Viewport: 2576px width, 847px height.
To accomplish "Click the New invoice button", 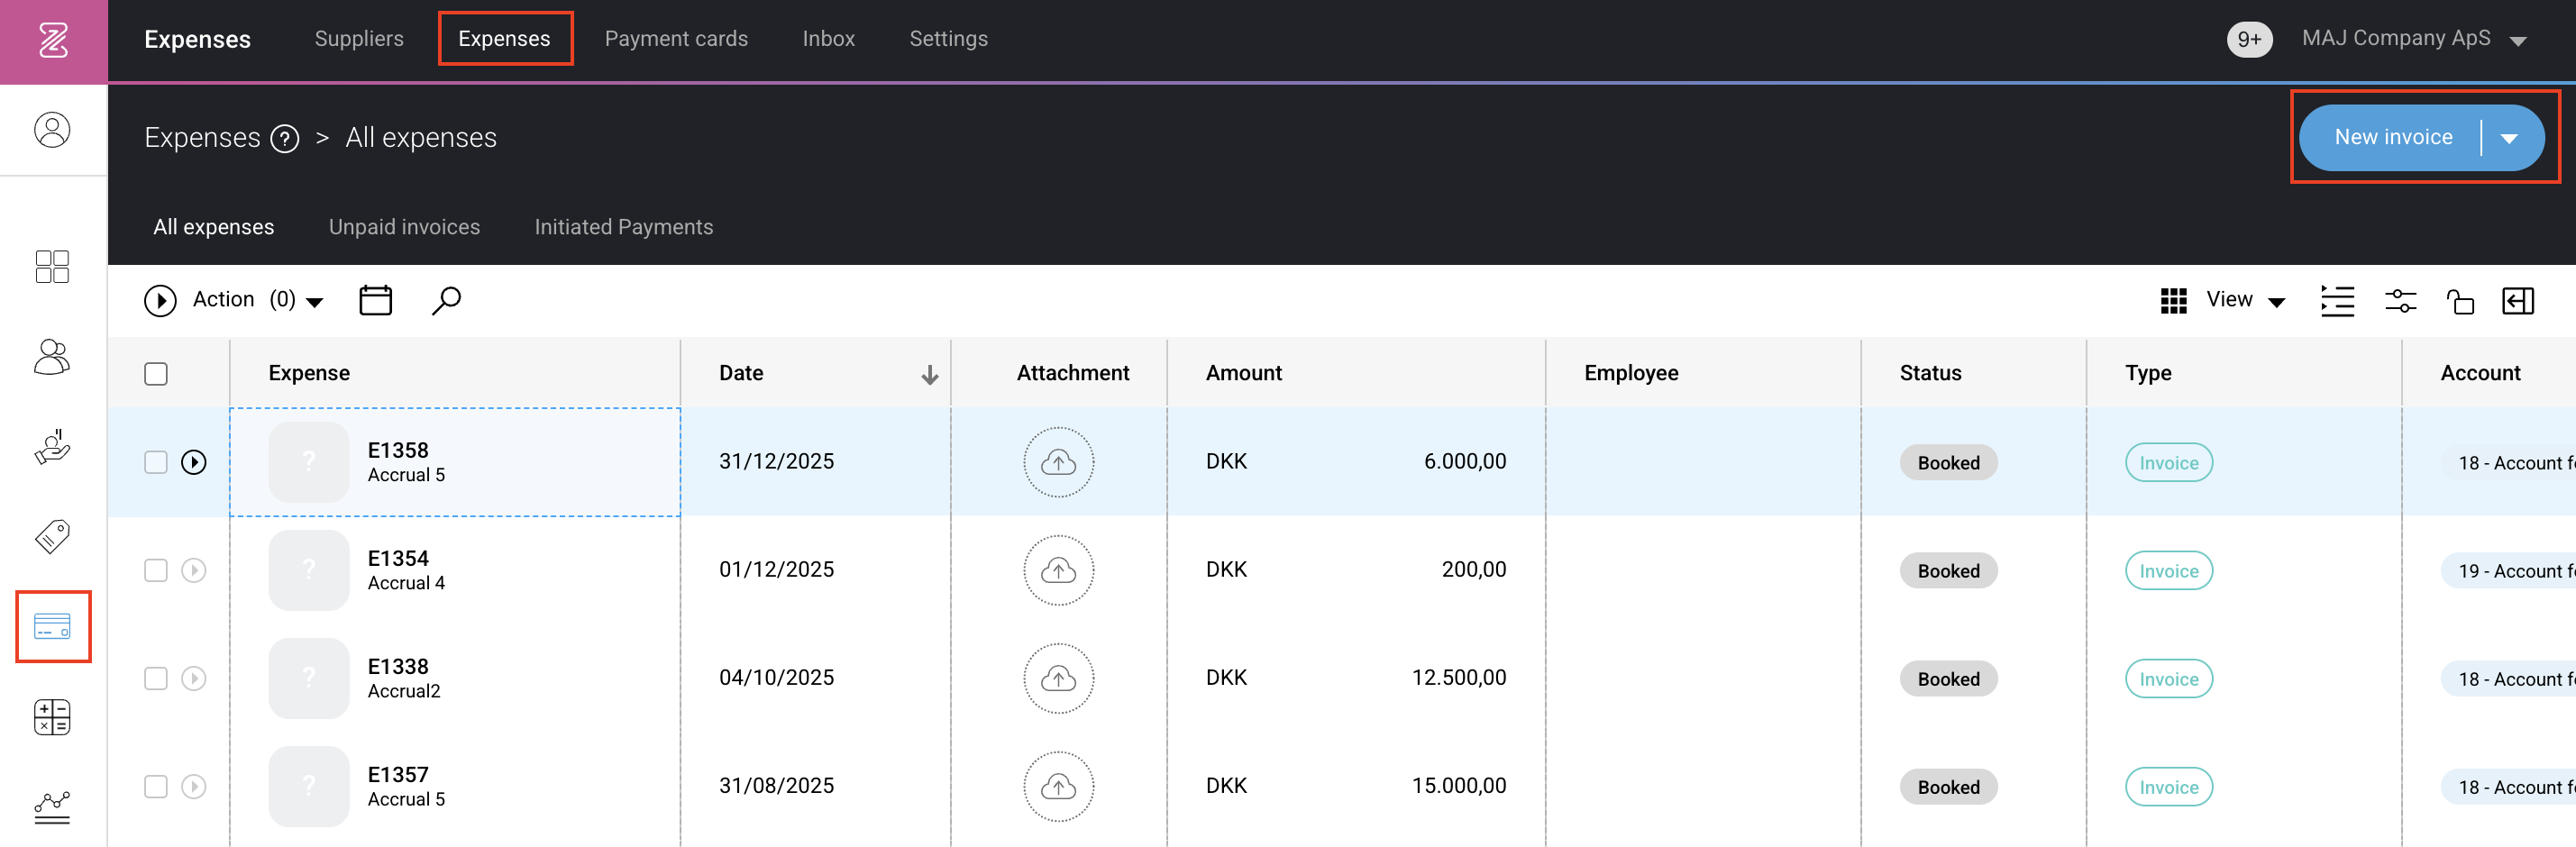I will point(2393,138).
